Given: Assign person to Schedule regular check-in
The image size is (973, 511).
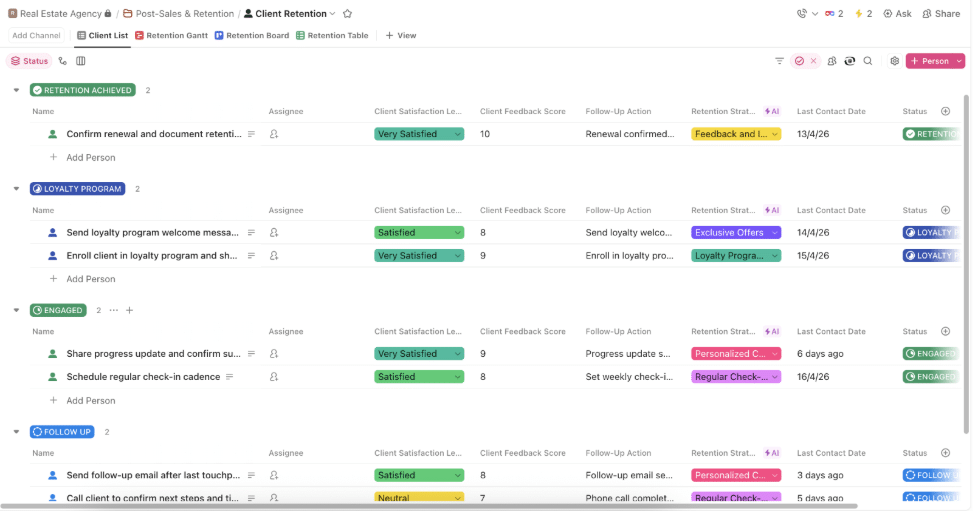Looking at the screenshot, I should 274,377.
